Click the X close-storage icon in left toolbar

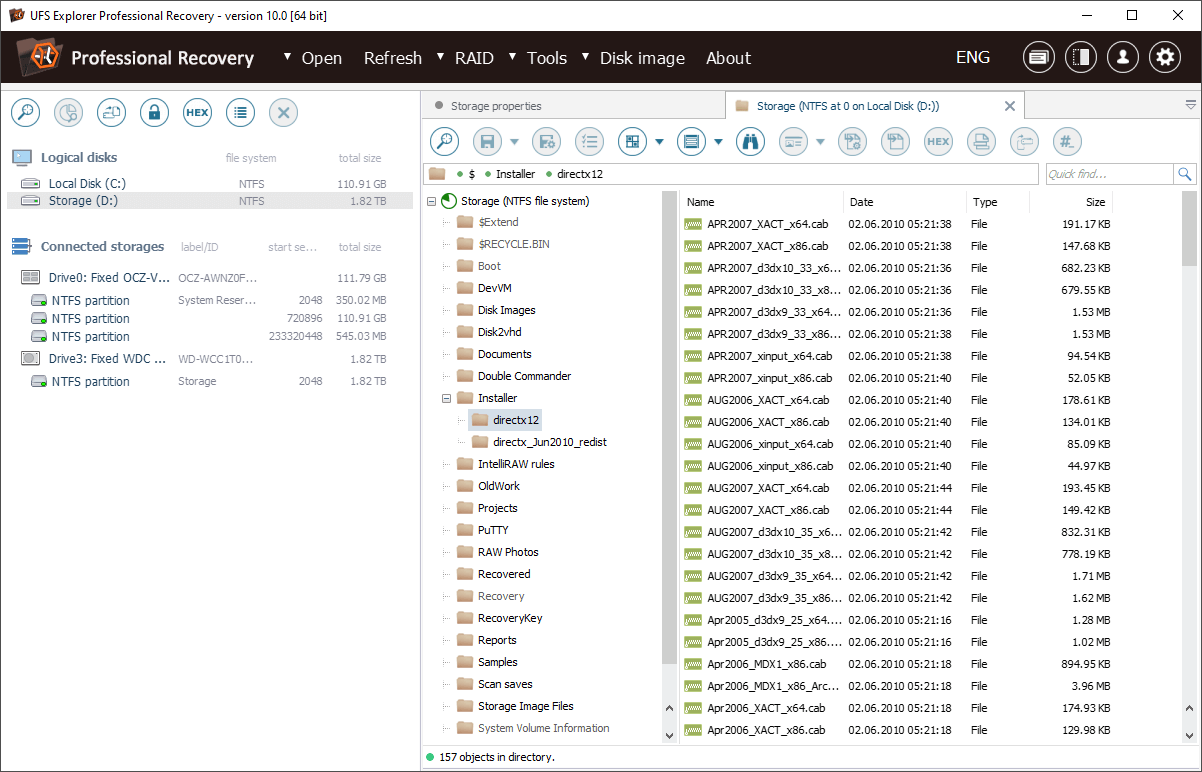click(x=283, y=113)
